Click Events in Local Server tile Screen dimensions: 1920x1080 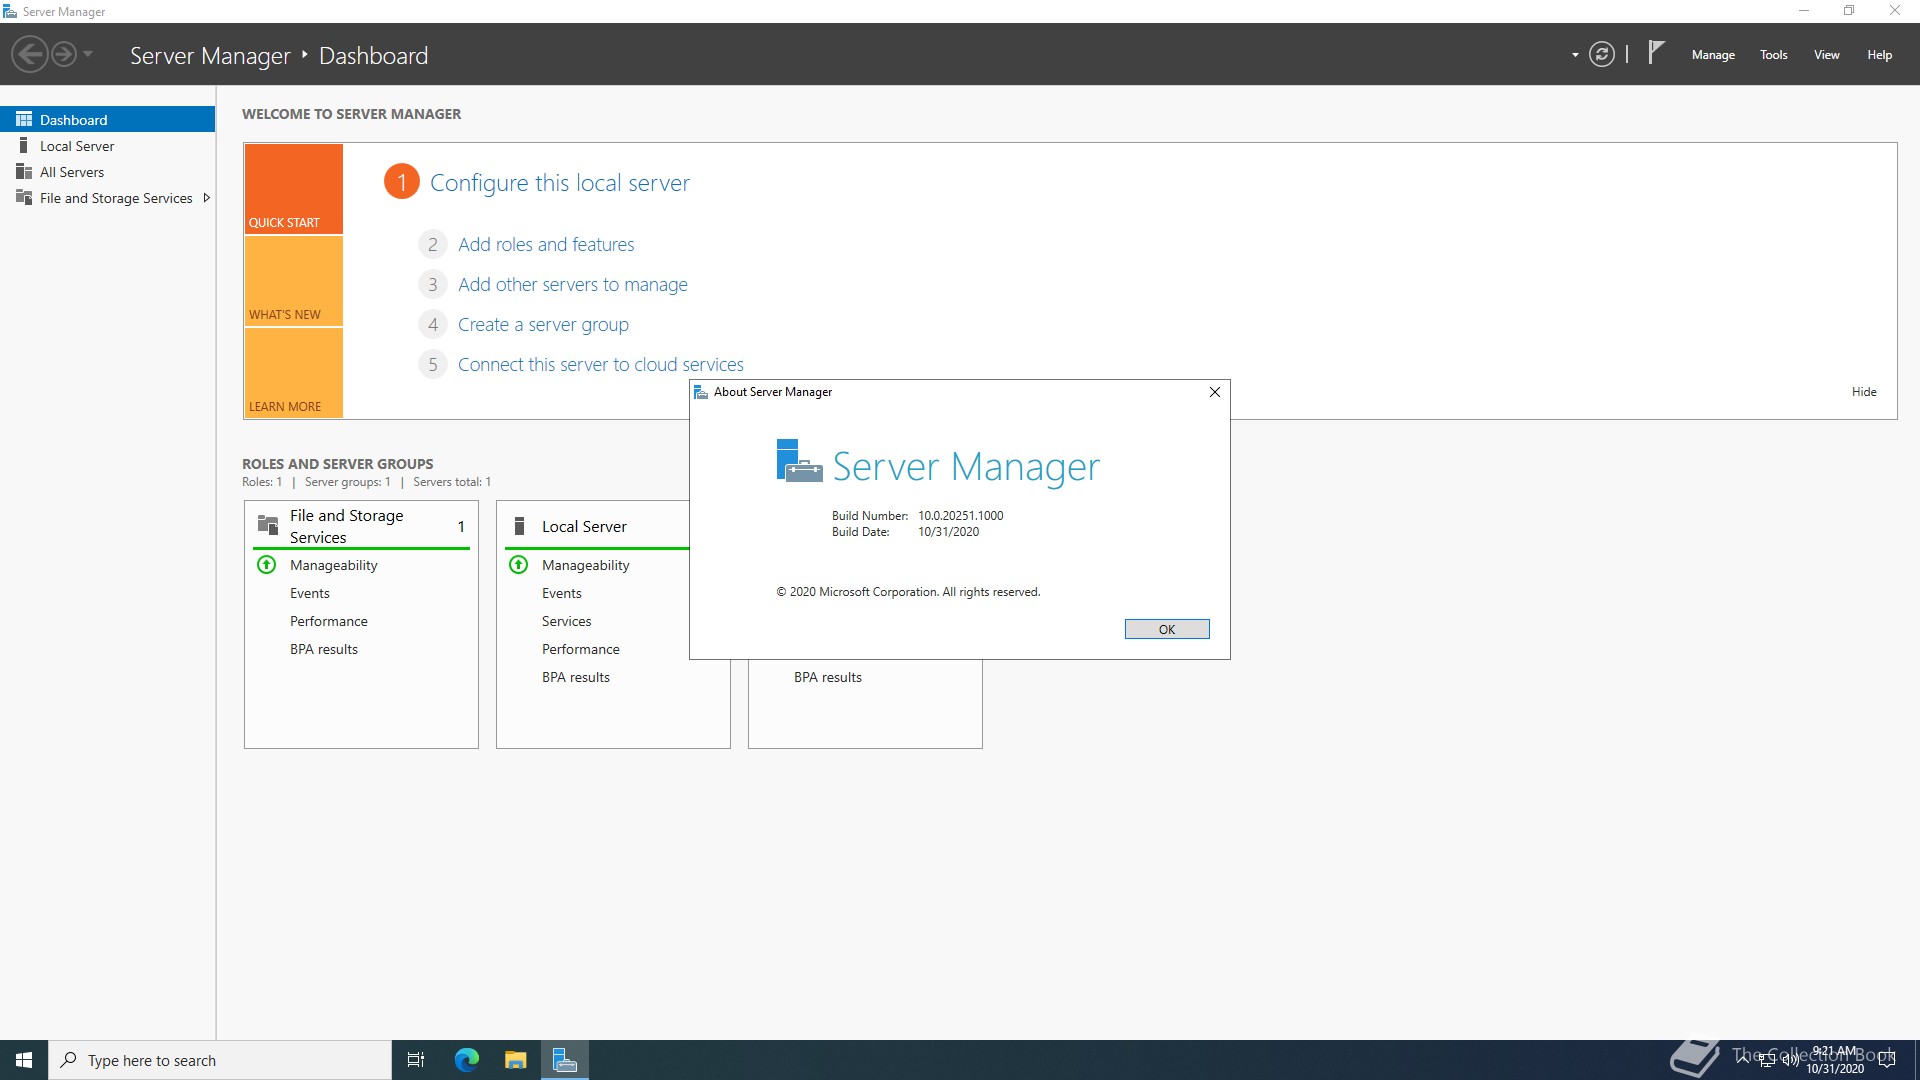[562, 593]
